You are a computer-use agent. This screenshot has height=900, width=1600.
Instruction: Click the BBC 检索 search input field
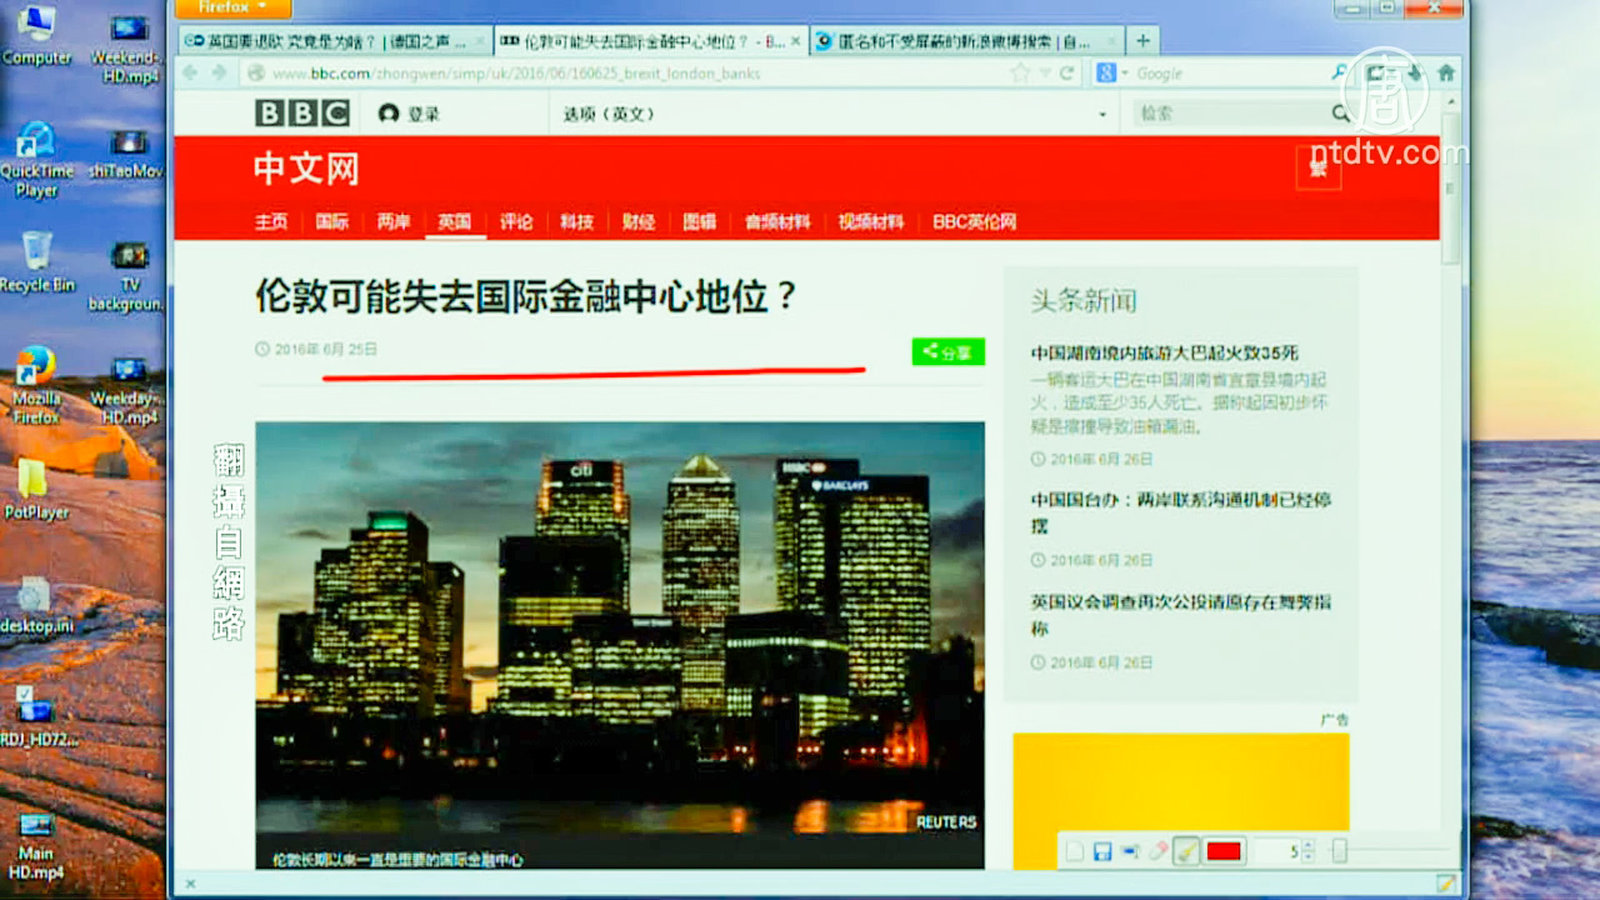pyautogui.click(x=1230, y=113)
